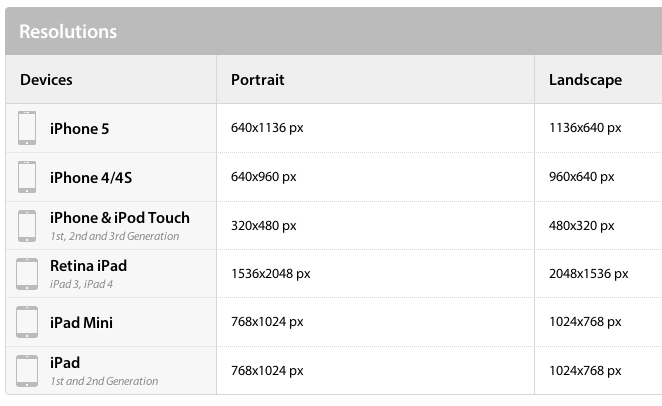This screenshot has width=662, height=406.
Task: Click the iPhone & iPod Touch device icon
Action: (x=27, y=226)
